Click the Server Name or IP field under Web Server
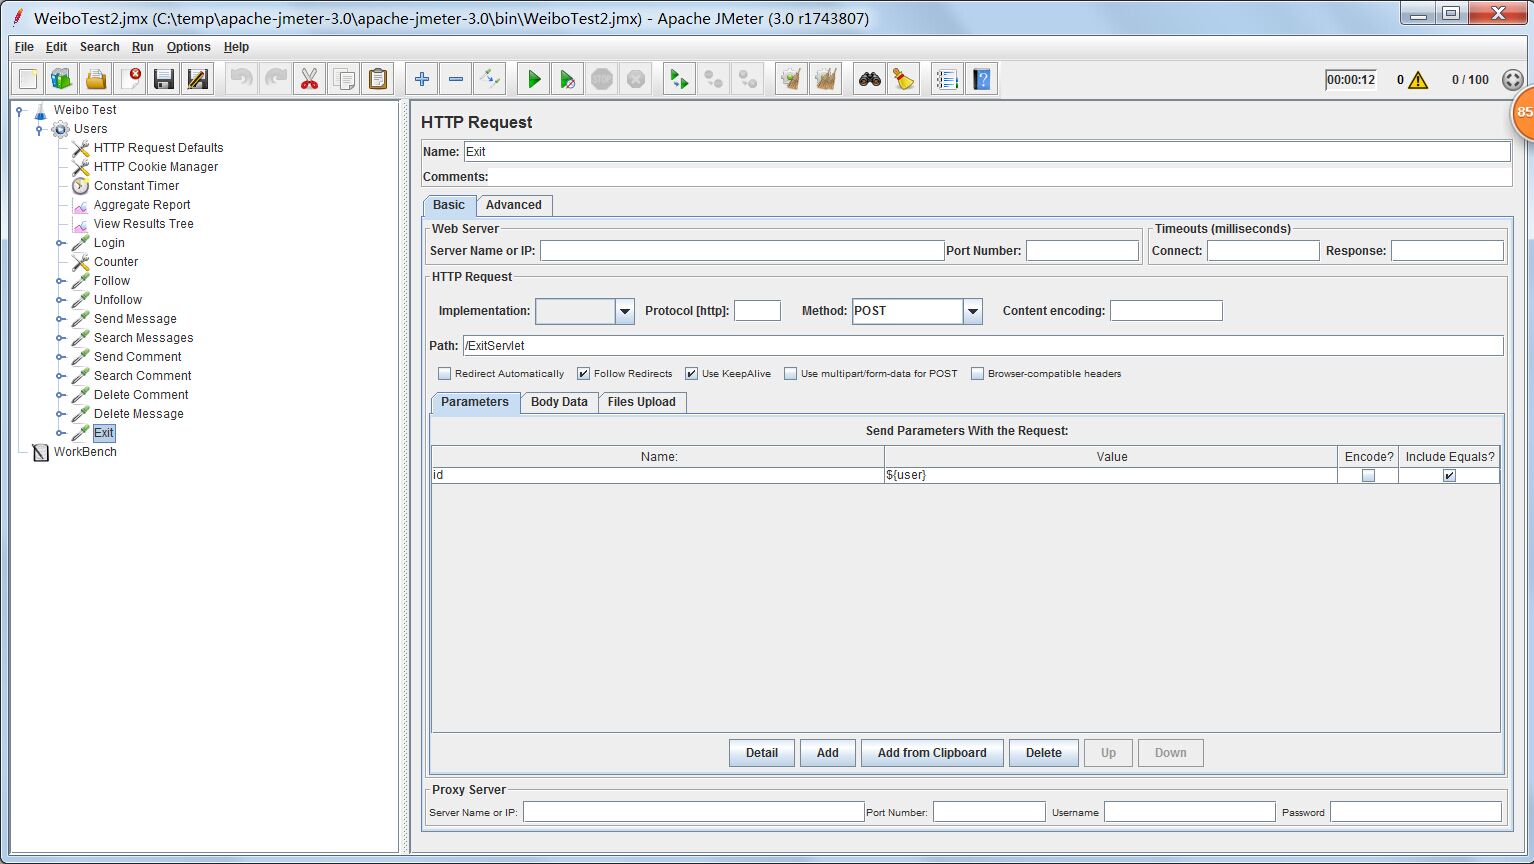The height and width of the screenshot is (864, 1534). click(742, 251)
